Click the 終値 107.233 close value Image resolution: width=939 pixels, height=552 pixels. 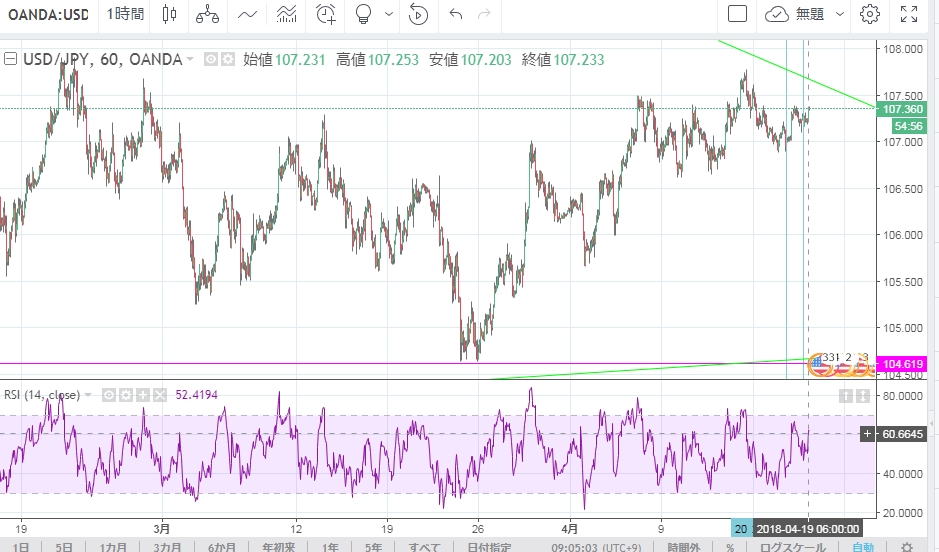[x=563, y=59]
